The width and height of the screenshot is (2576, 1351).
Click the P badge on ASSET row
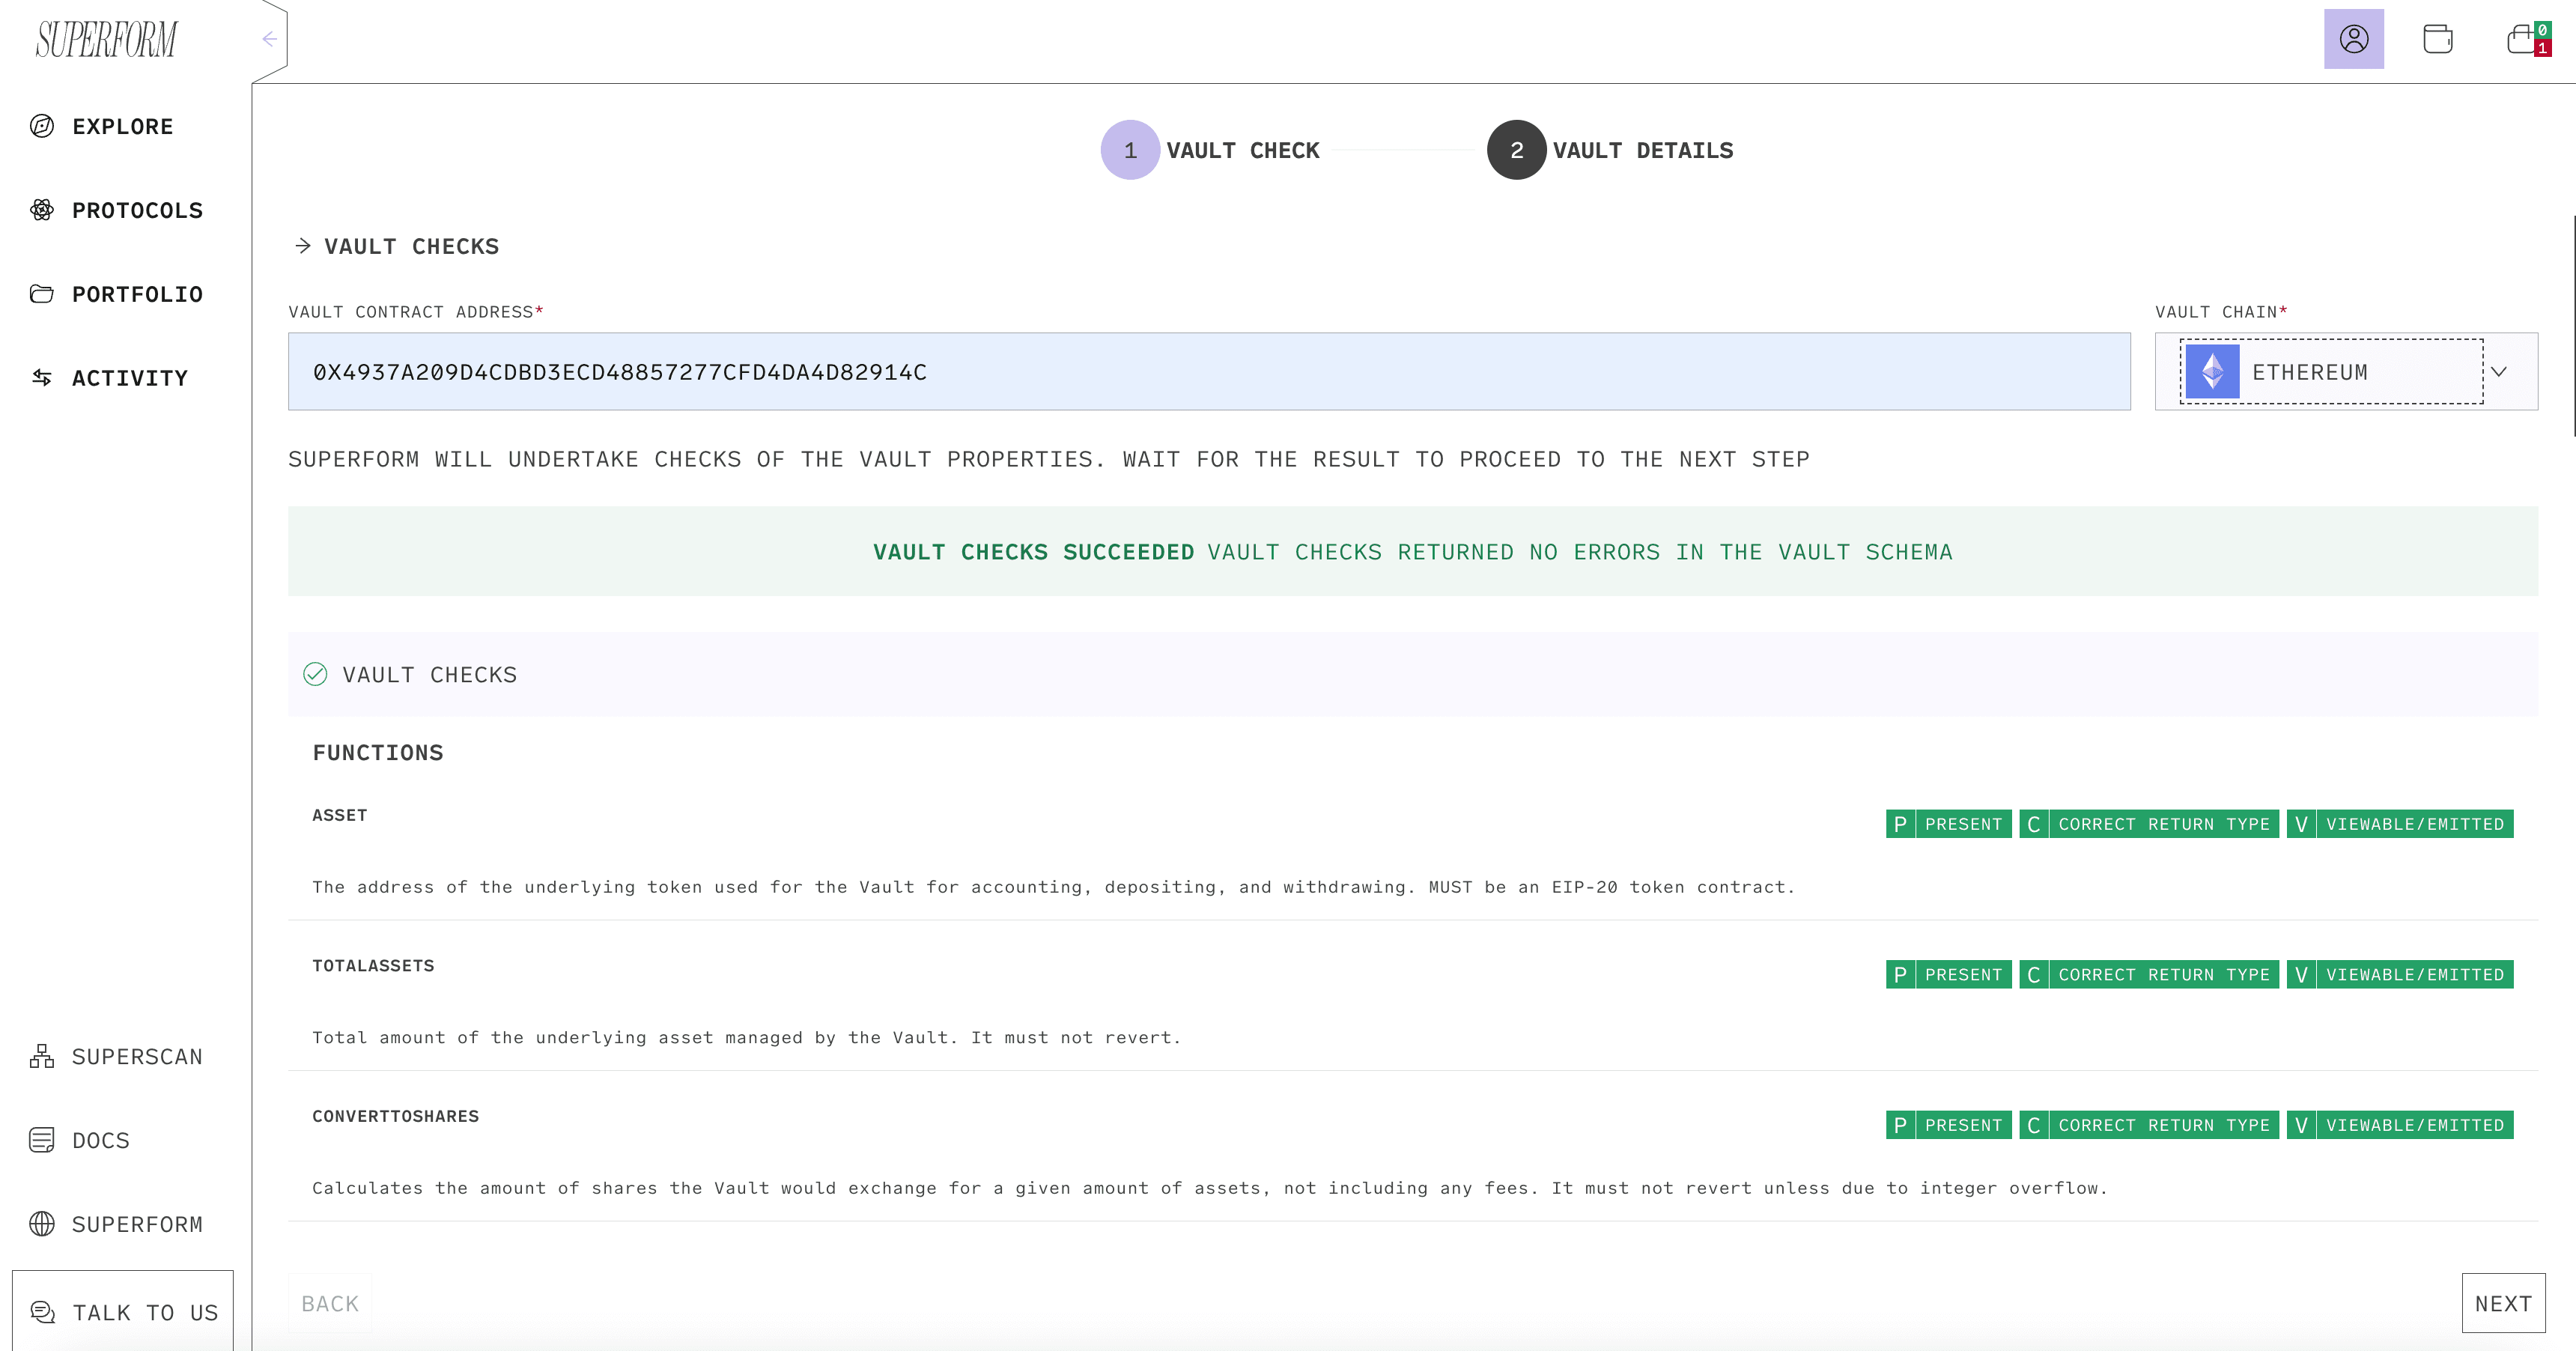tap(1900, 824)
